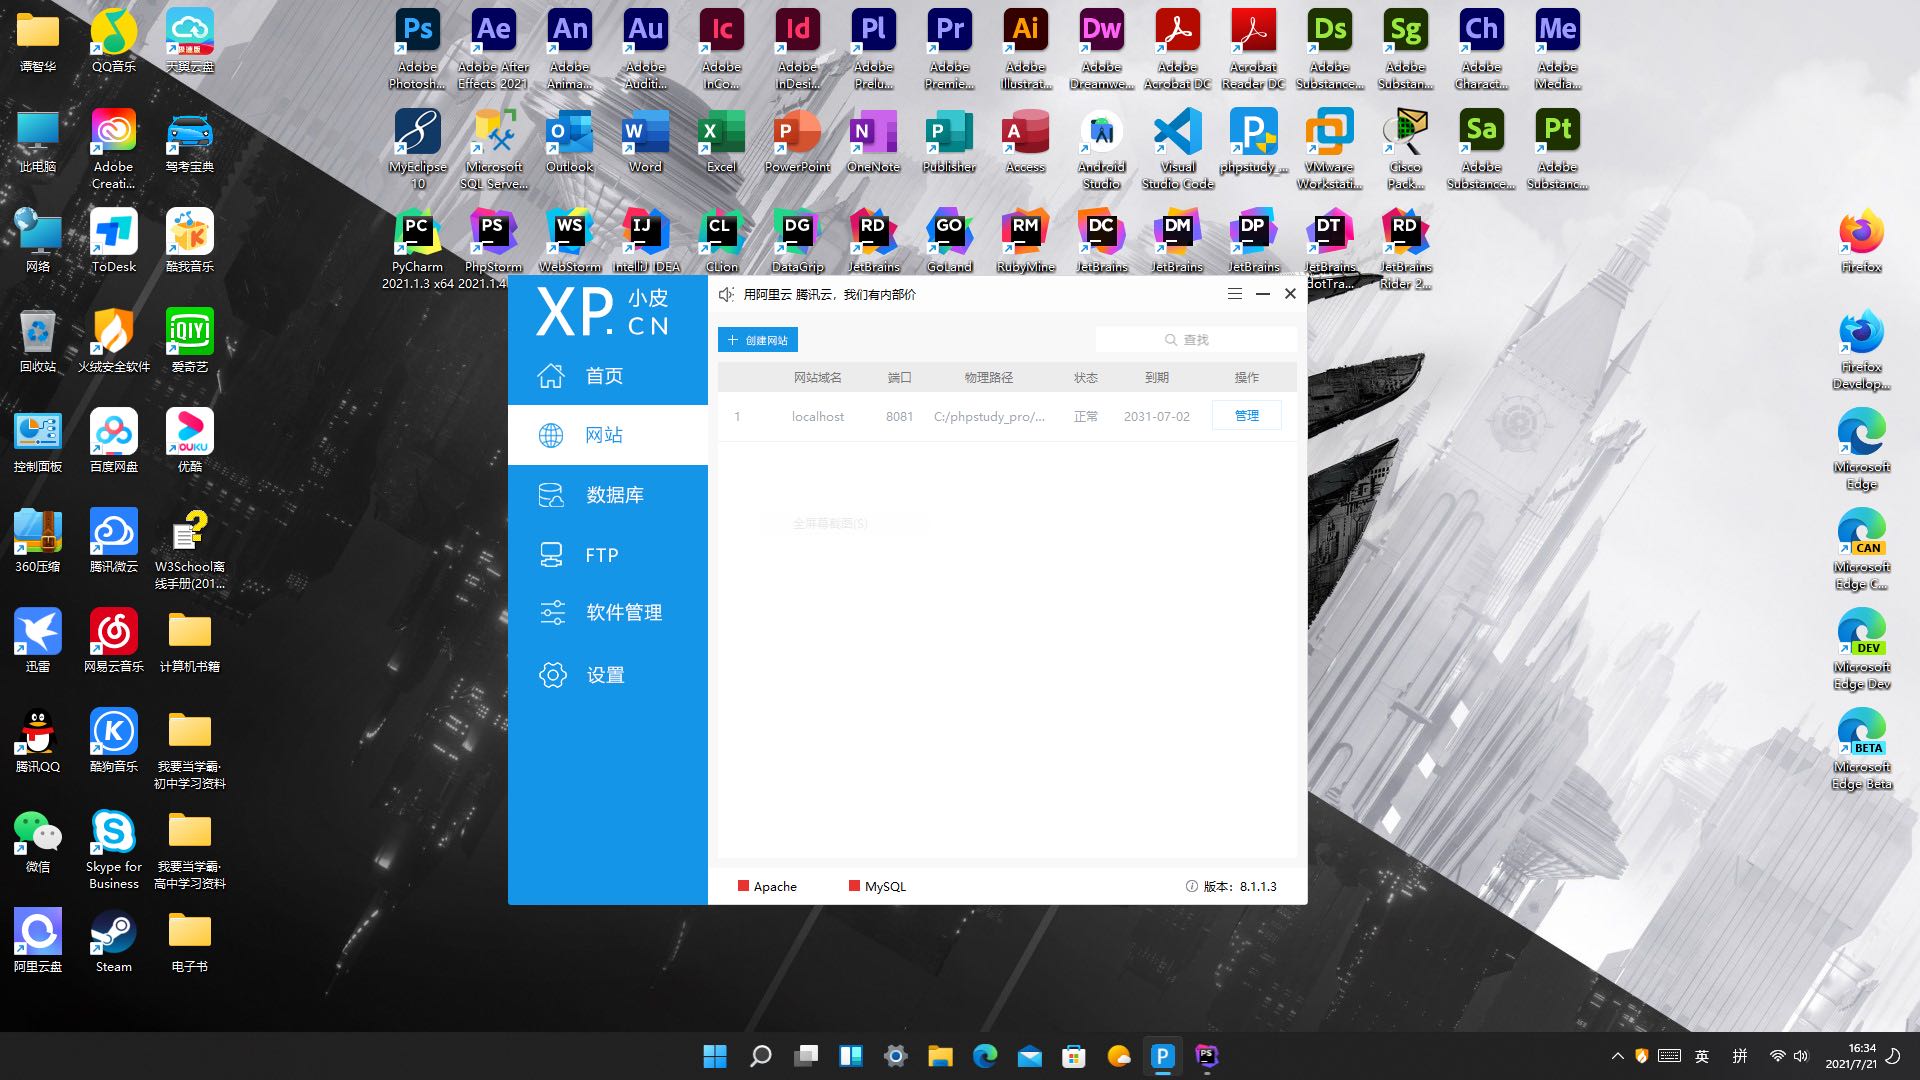Click the version info icon
This screenshot has height=1080, width=1920.
click(x=1191, y=886)
